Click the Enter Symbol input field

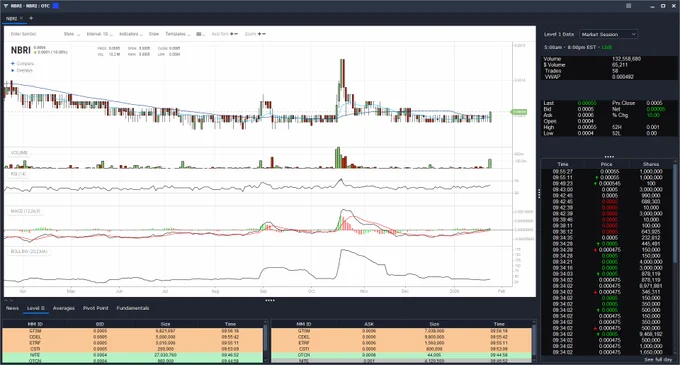click(24, 34)
